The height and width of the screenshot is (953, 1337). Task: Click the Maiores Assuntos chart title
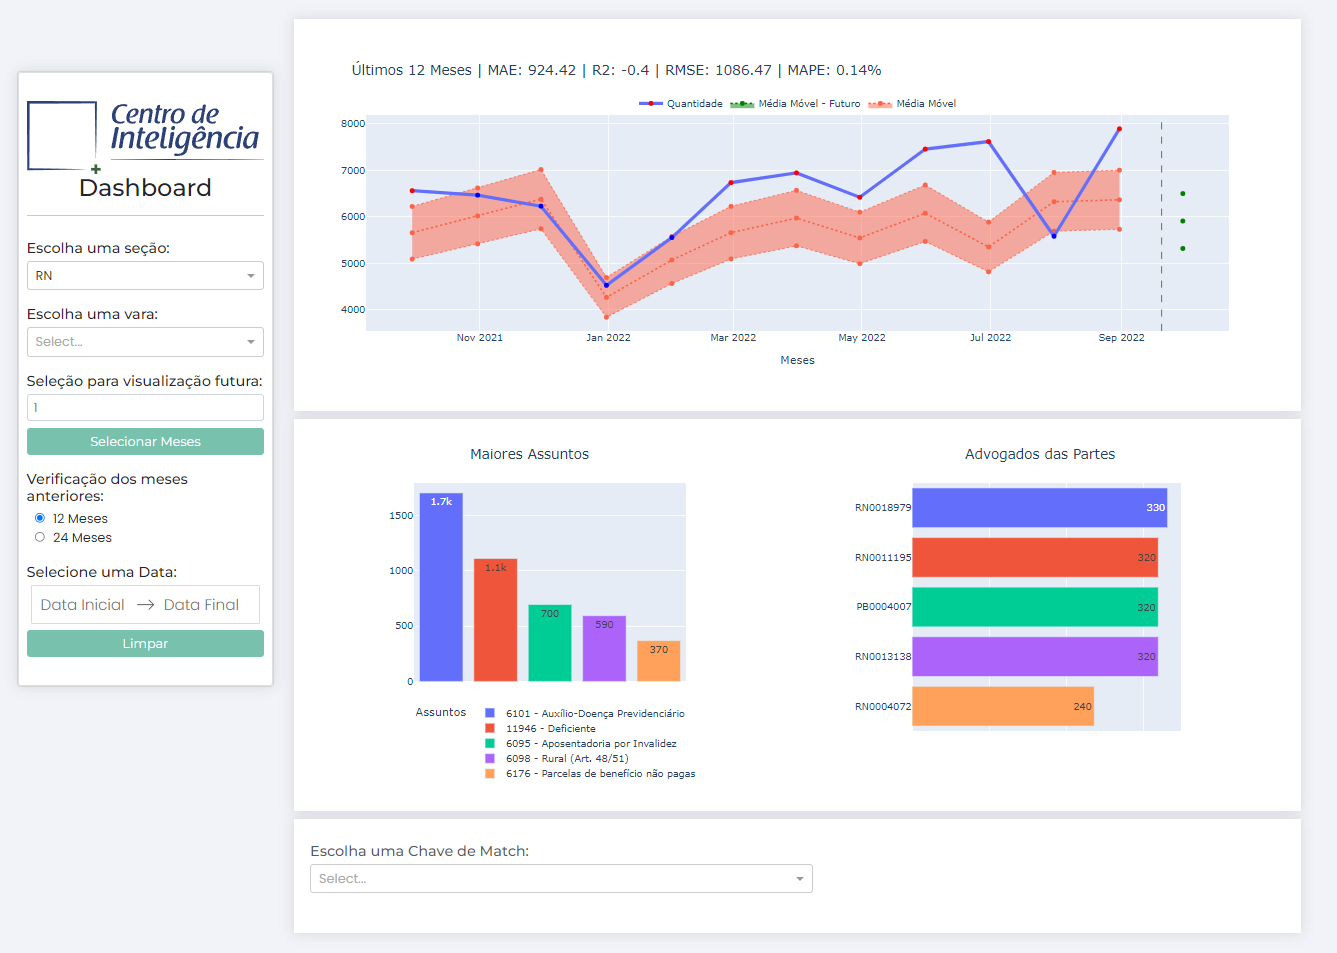(x=530, y=454)
